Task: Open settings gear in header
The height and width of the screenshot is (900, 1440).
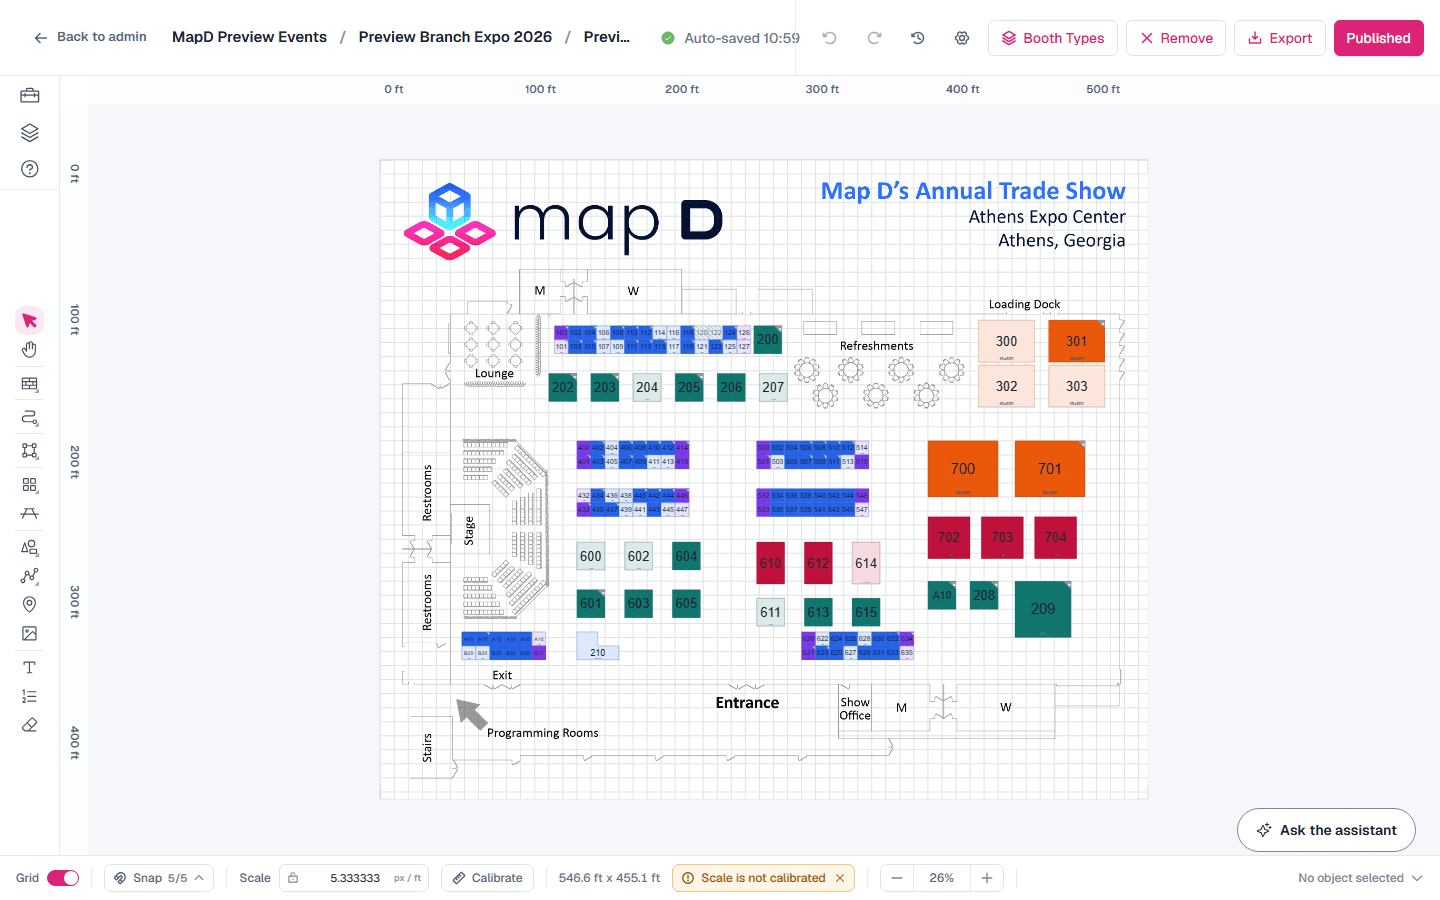Action: pyautogui.click(x=962, y=38)
